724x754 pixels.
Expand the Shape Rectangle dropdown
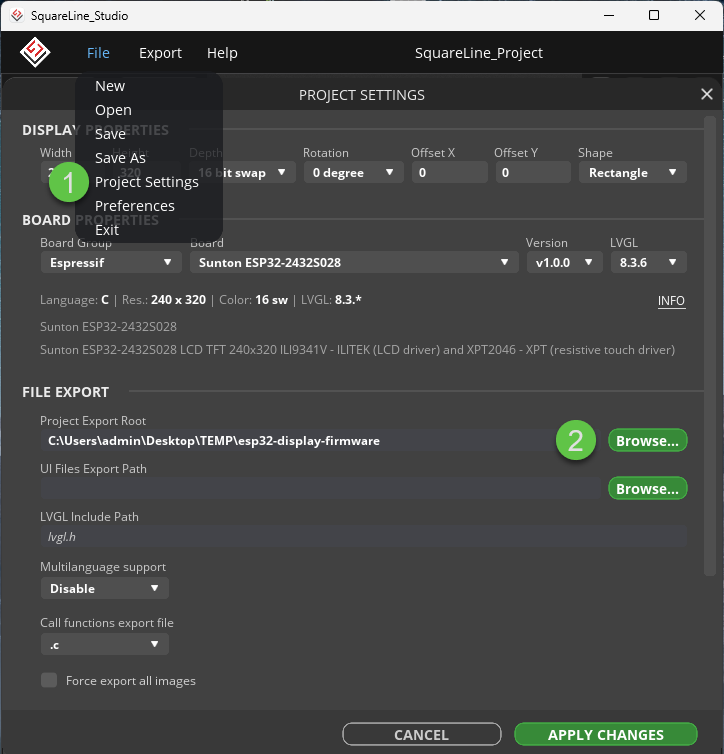pyautogui.click(x=633, y=172)
